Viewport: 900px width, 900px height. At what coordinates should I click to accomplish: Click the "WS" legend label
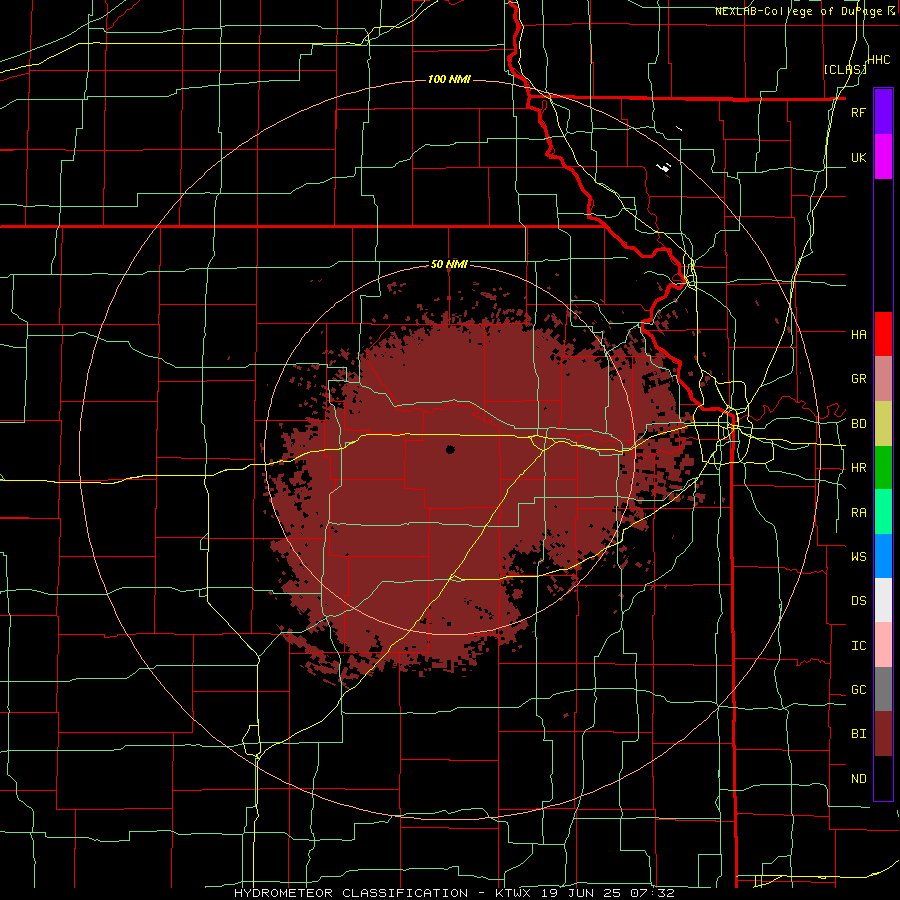(858, 557)
